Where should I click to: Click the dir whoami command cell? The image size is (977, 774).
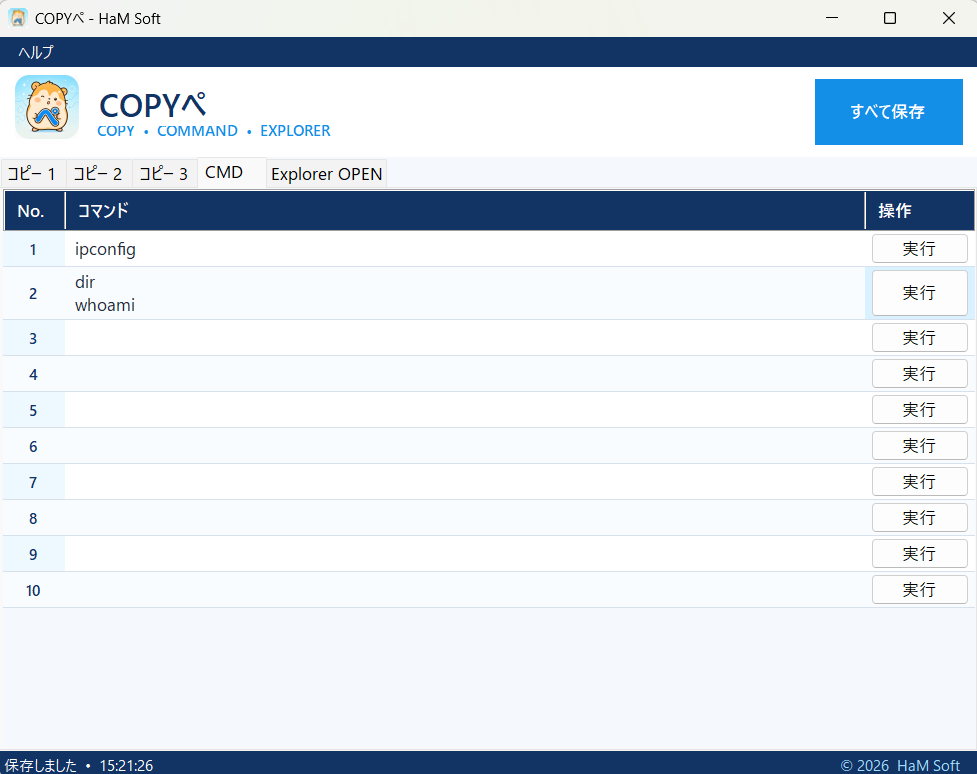point(465,294)
